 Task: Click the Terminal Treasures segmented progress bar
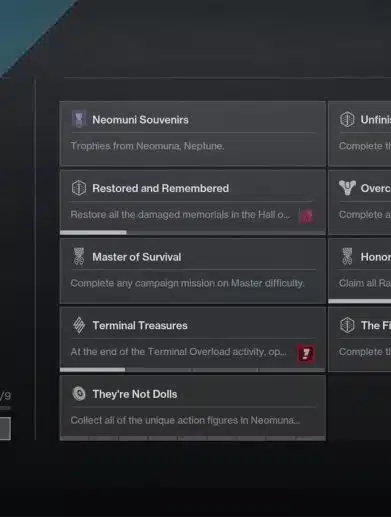click(x=193, y=370)
